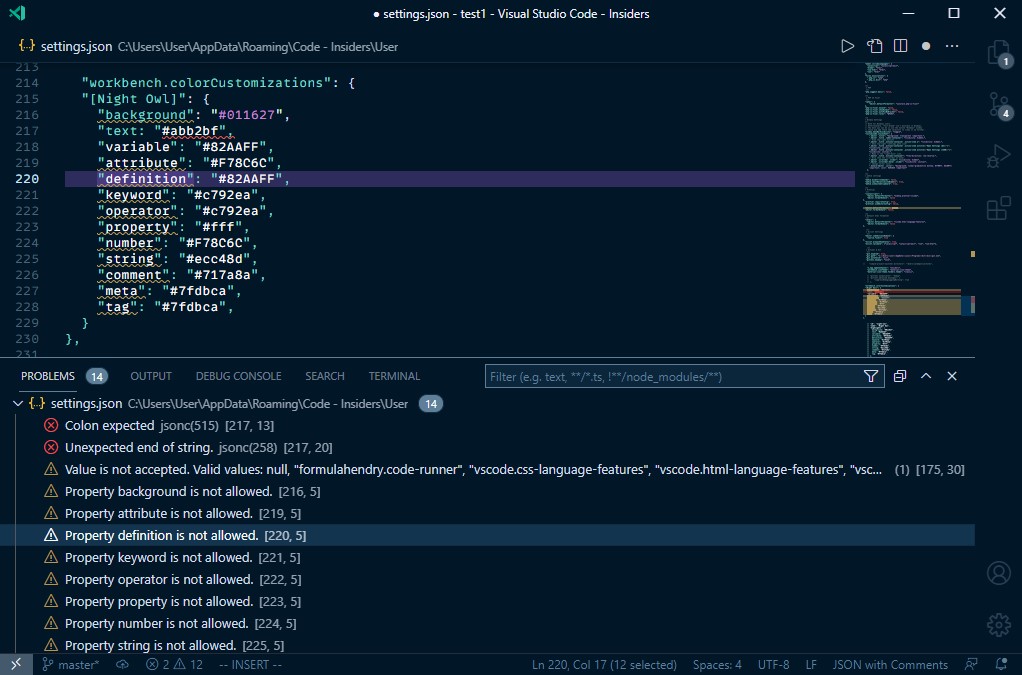
Task: Switch to the PROBLEMS tab
Action: click(x=48, y=376)
